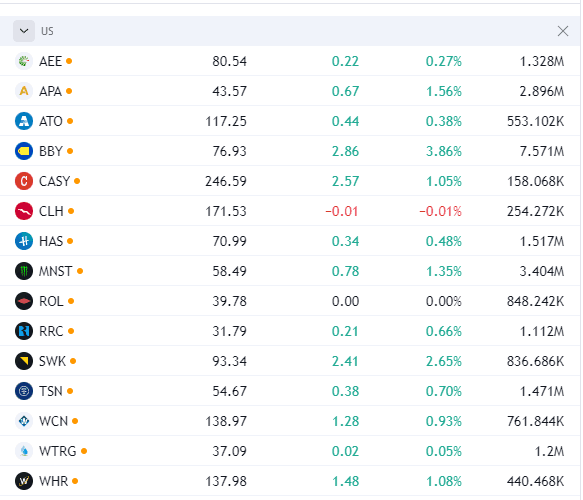Select the ATO logo icon
Image resolution: width=583 pixels, height=500 pixels.
pyautogui.click(x=24, y=121)
